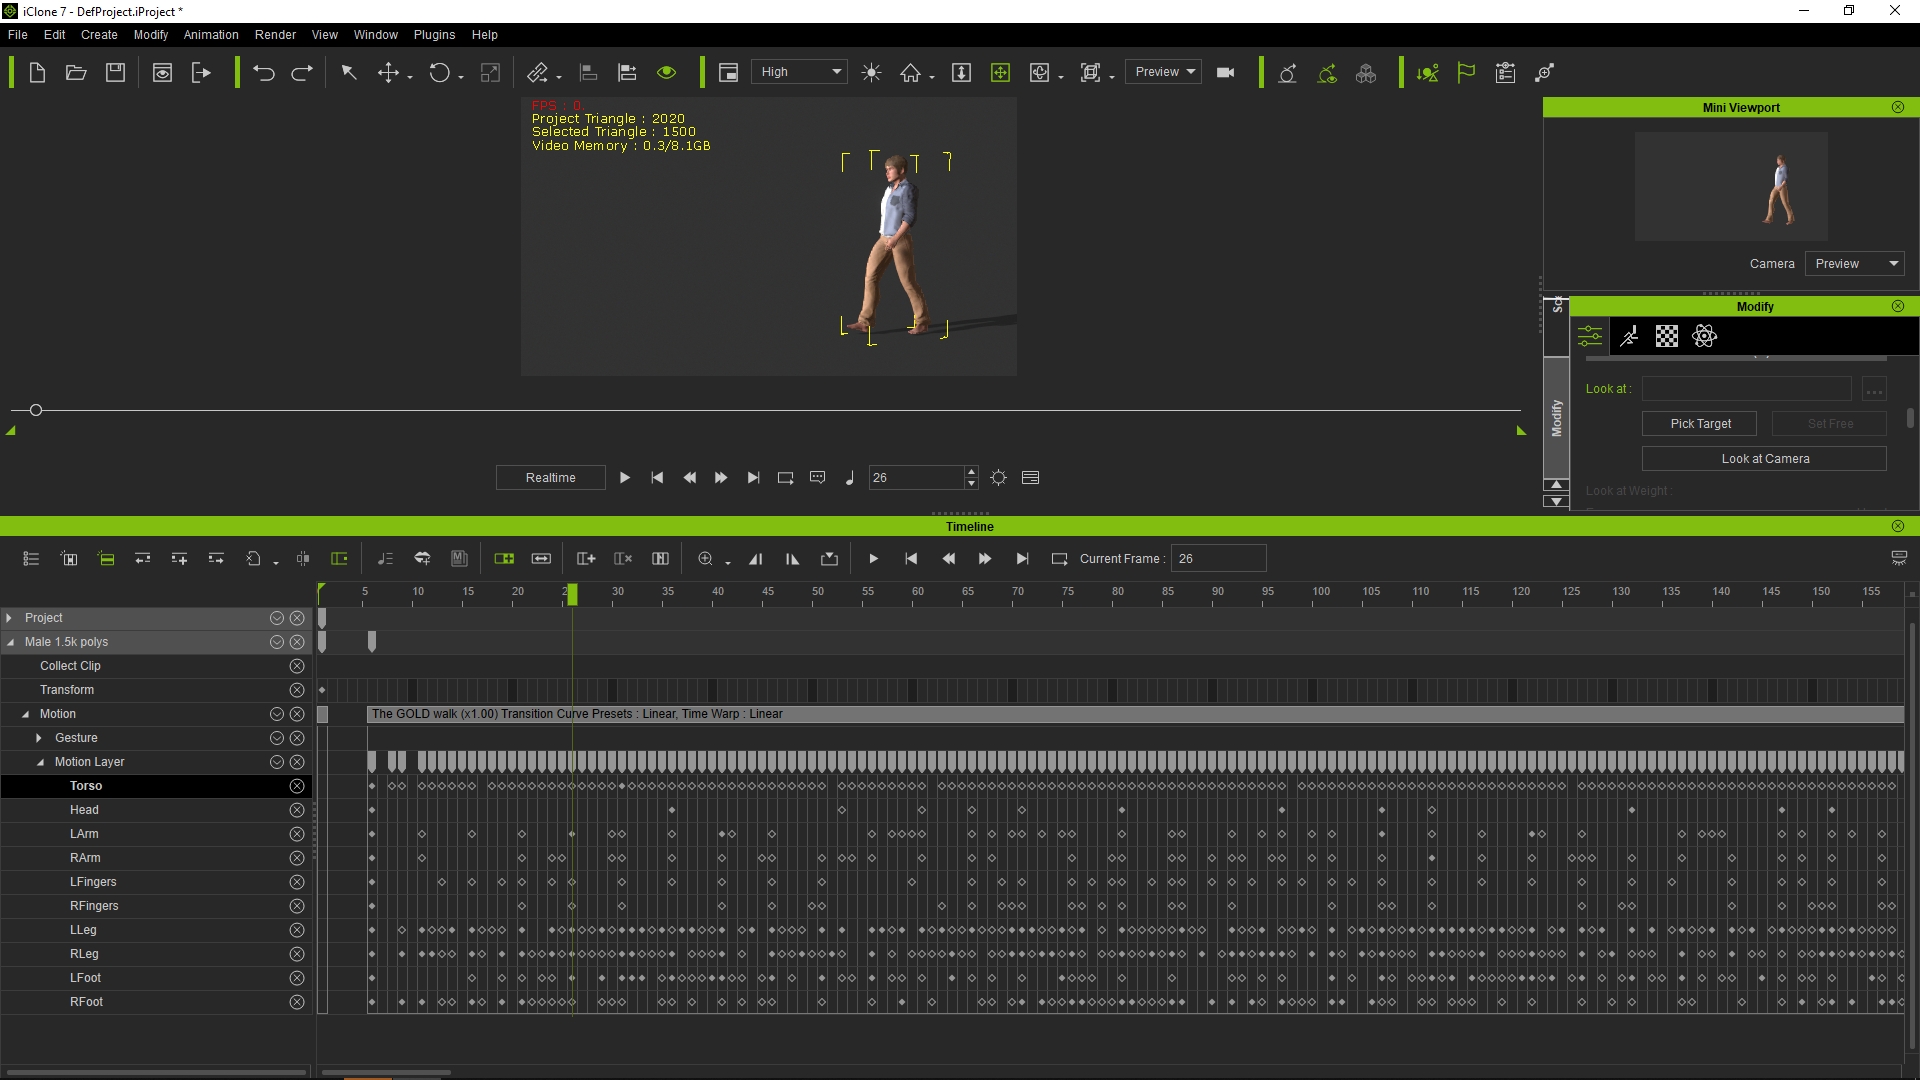Screen dimensions: 1920x1080
Task: Close the Torso track row
Action: click(x=297, y=786)
